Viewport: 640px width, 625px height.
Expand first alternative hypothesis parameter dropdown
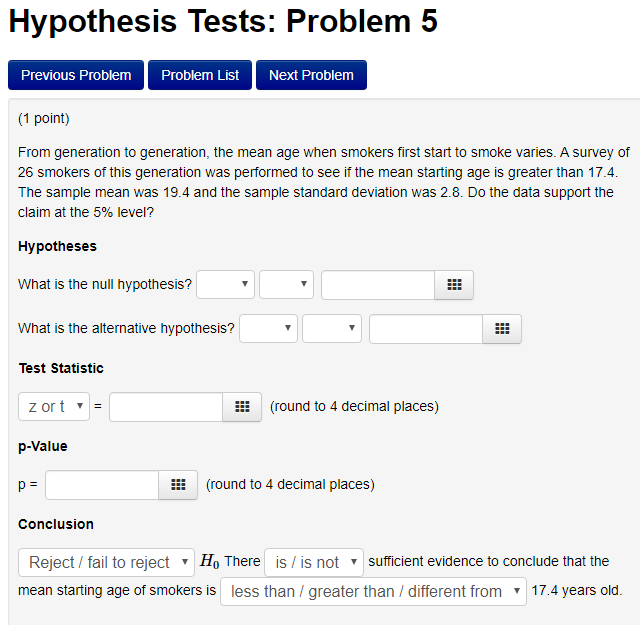tap(268, 328)
